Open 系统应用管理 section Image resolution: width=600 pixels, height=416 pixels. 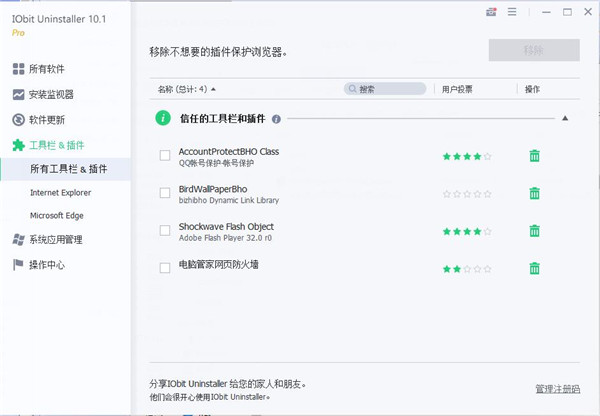pyautogui.click(x=56, y=240)
